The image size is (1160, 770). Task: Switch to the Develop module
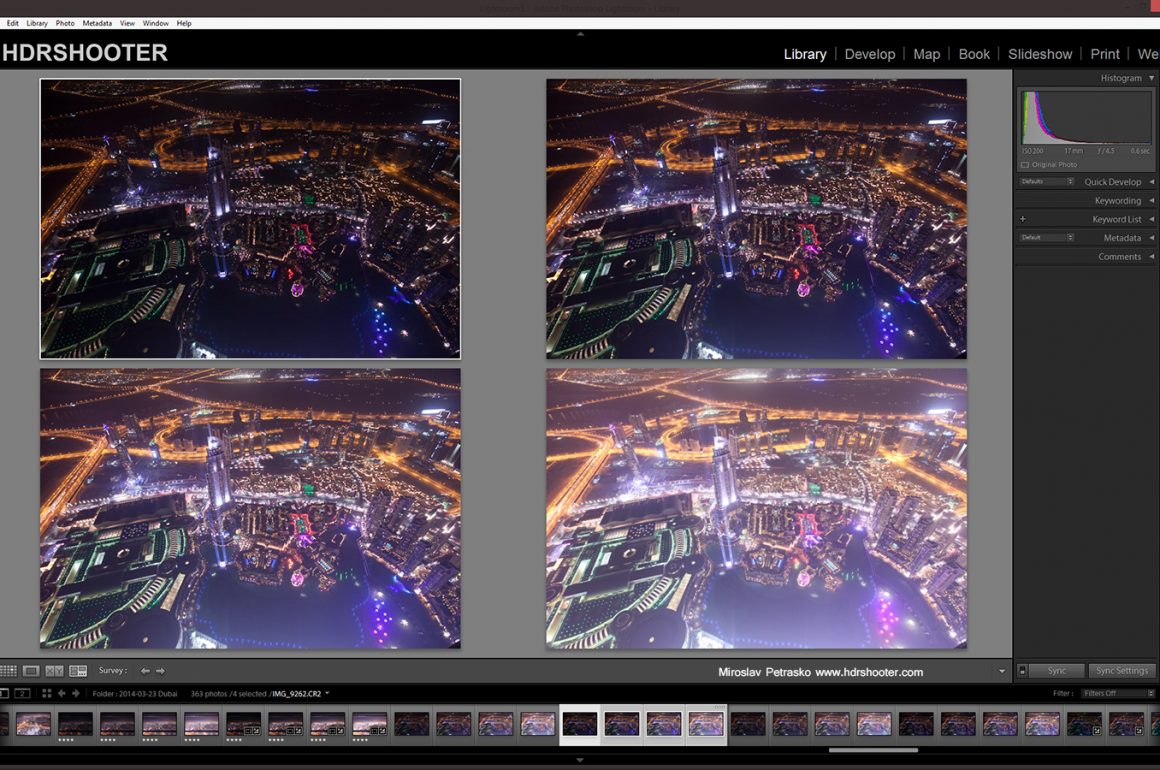point(870,54)
